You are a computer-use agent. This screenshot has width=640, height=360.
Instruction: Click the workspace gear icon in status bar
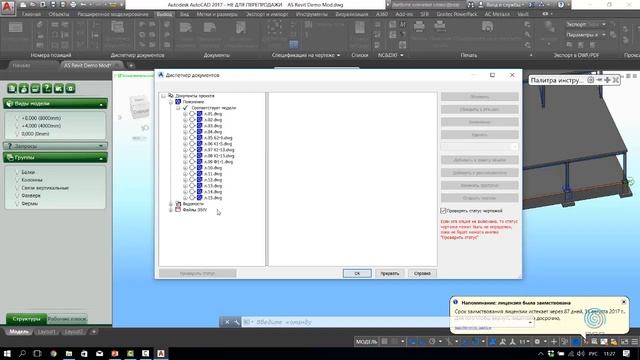coord(538,342)
